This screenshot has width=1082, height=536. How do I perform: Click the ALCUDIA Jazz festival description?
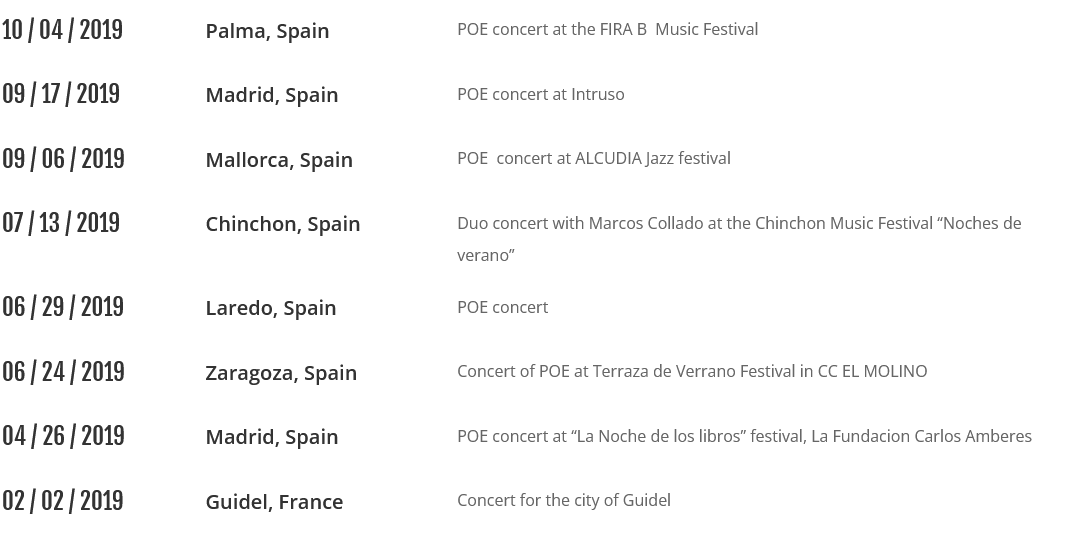tap(593, 158)
